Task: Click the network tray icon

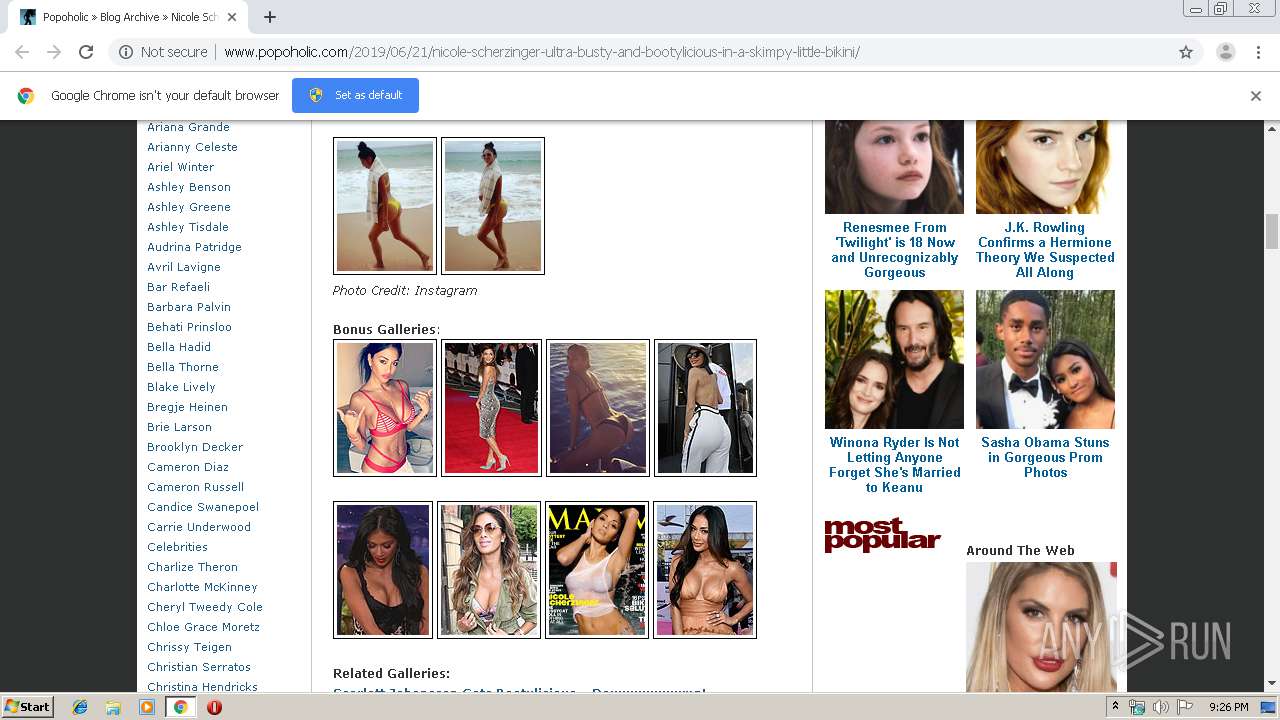Action: click(1137, 707)
